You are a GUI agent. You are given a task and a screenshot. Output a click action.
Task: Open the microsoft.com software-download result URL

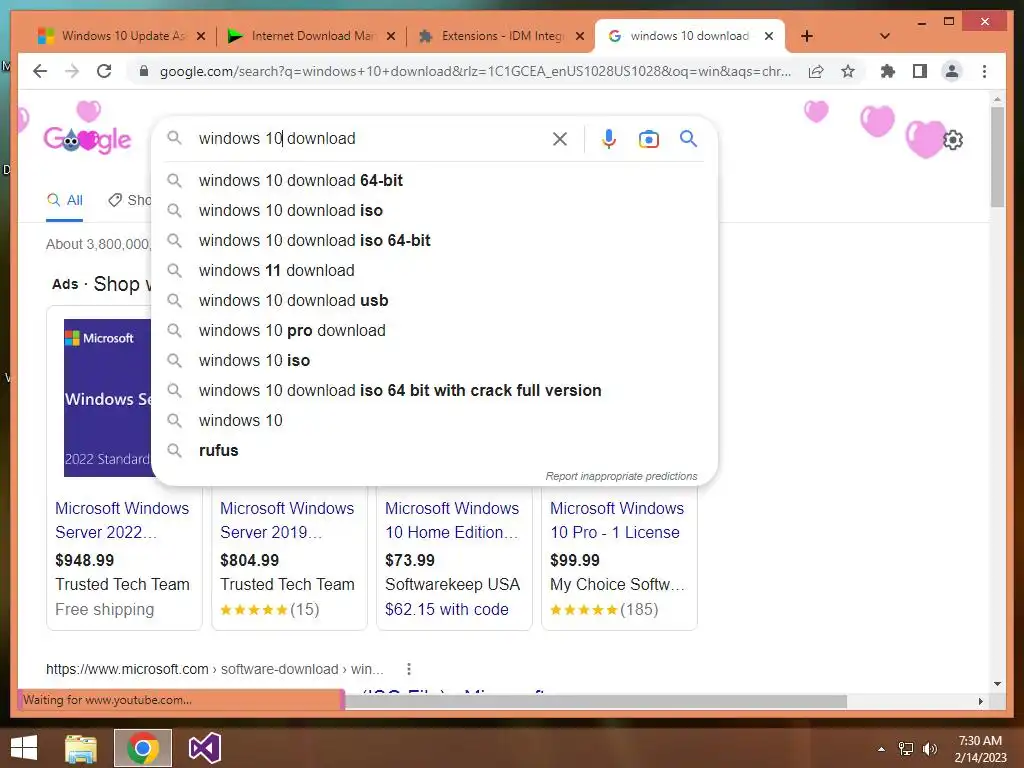214,669
